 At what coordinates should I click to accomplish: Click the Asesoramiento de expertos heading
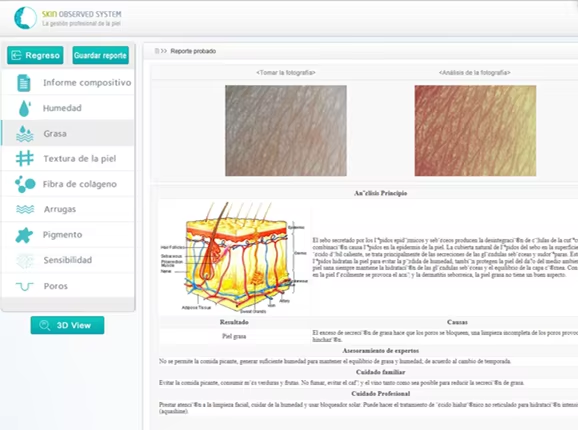(x=381, y=350)
